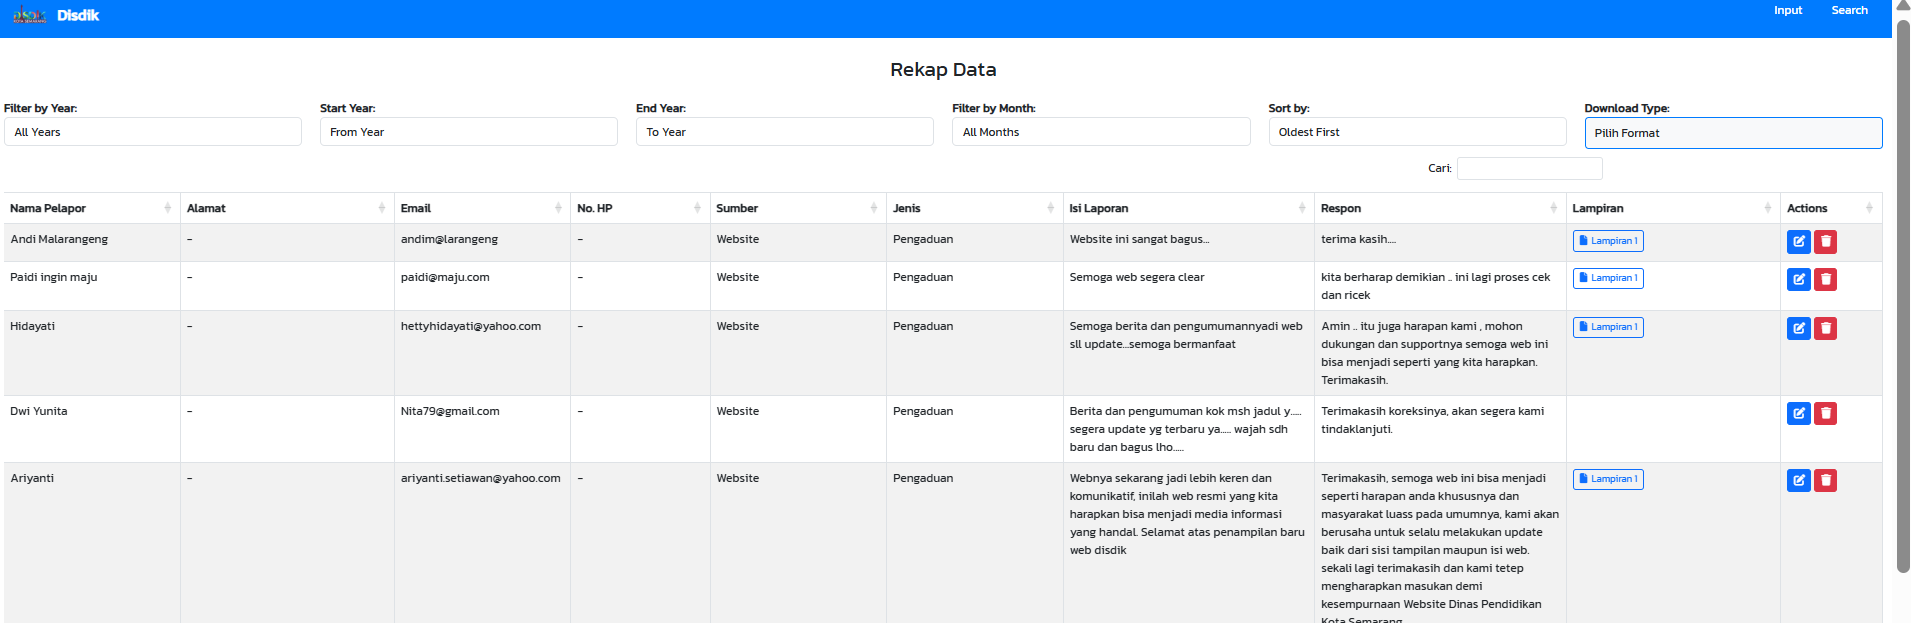Delete the Ariyanti report row
1911x623 pixels.
coord(1825,480)
